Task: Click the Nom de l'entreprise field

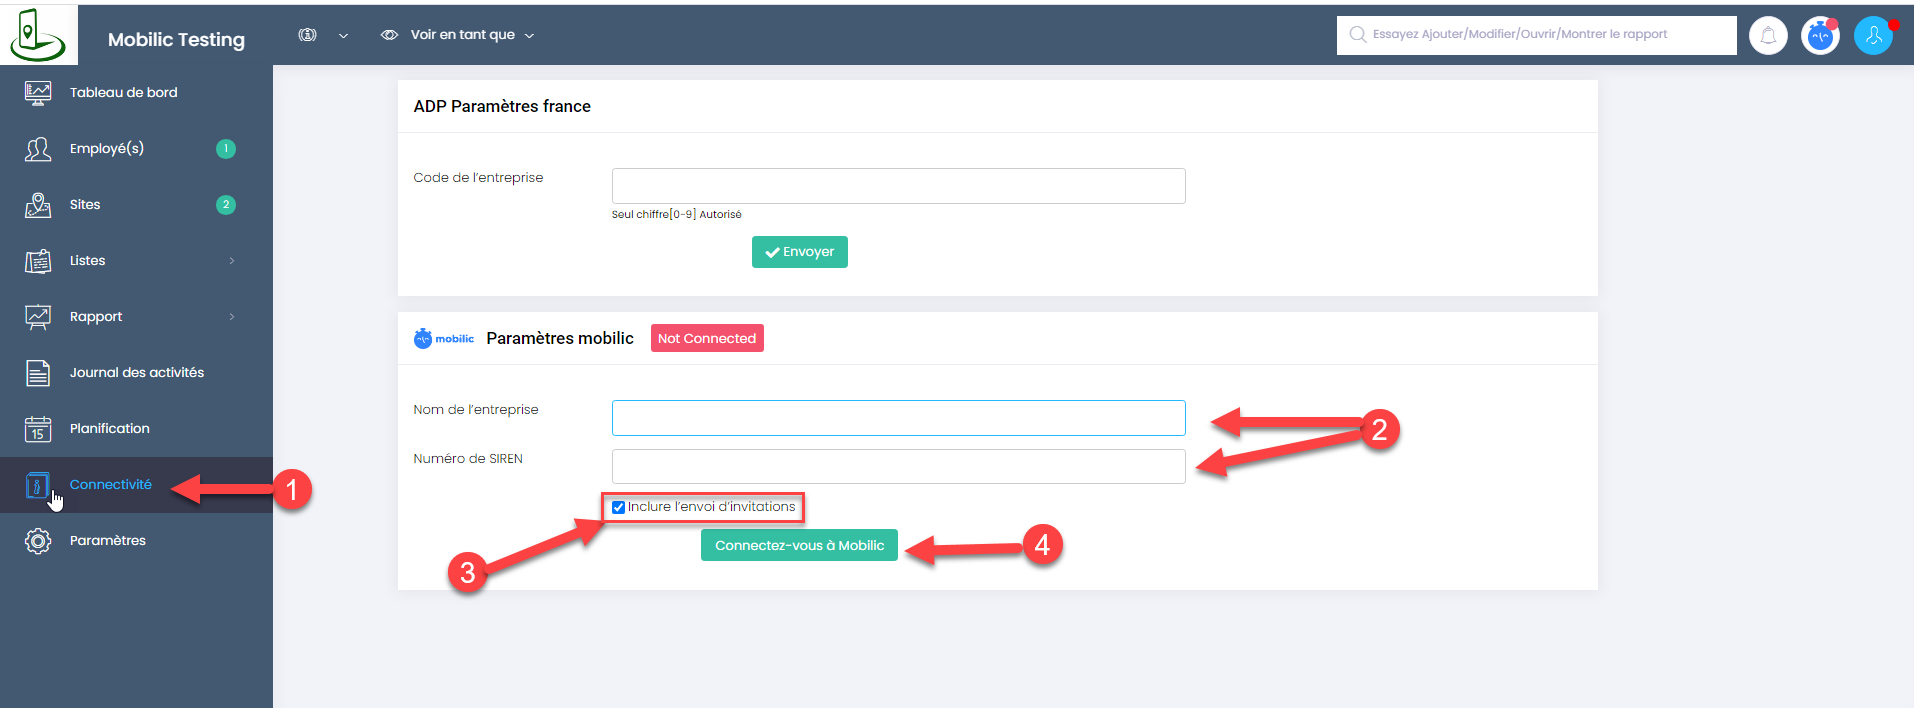Action: tap(899, 418)
